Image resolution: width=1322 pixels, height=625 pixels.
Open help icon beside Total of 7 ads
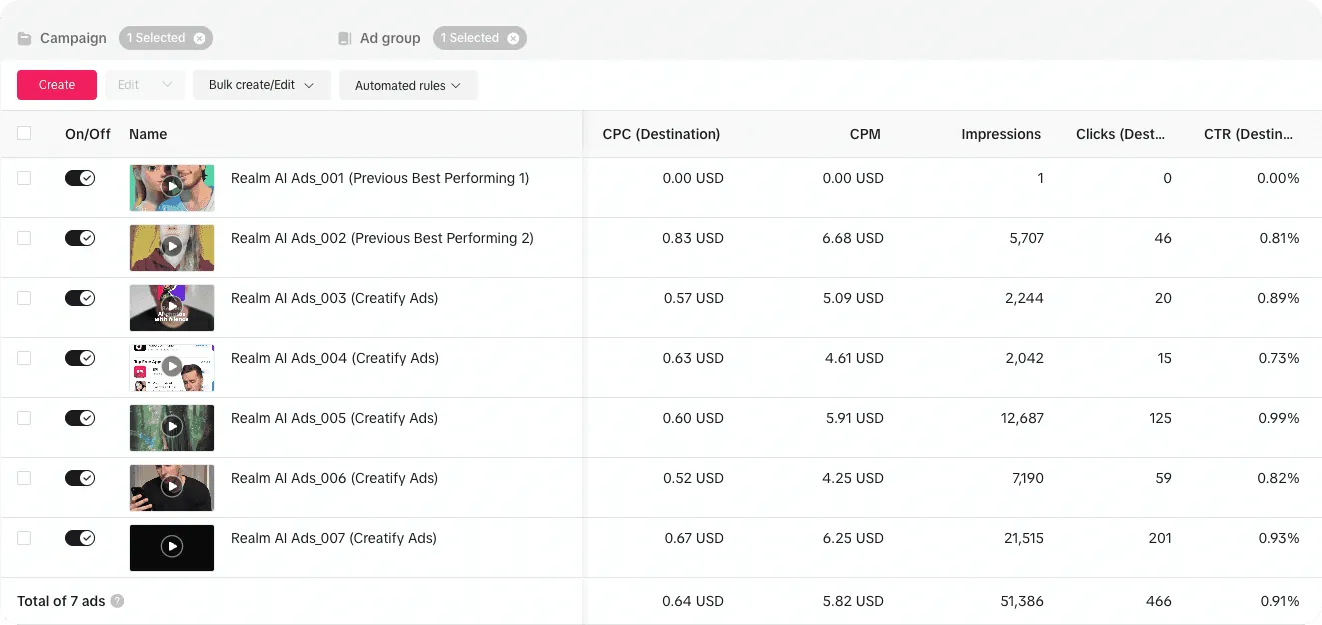(x=117, y=601)
